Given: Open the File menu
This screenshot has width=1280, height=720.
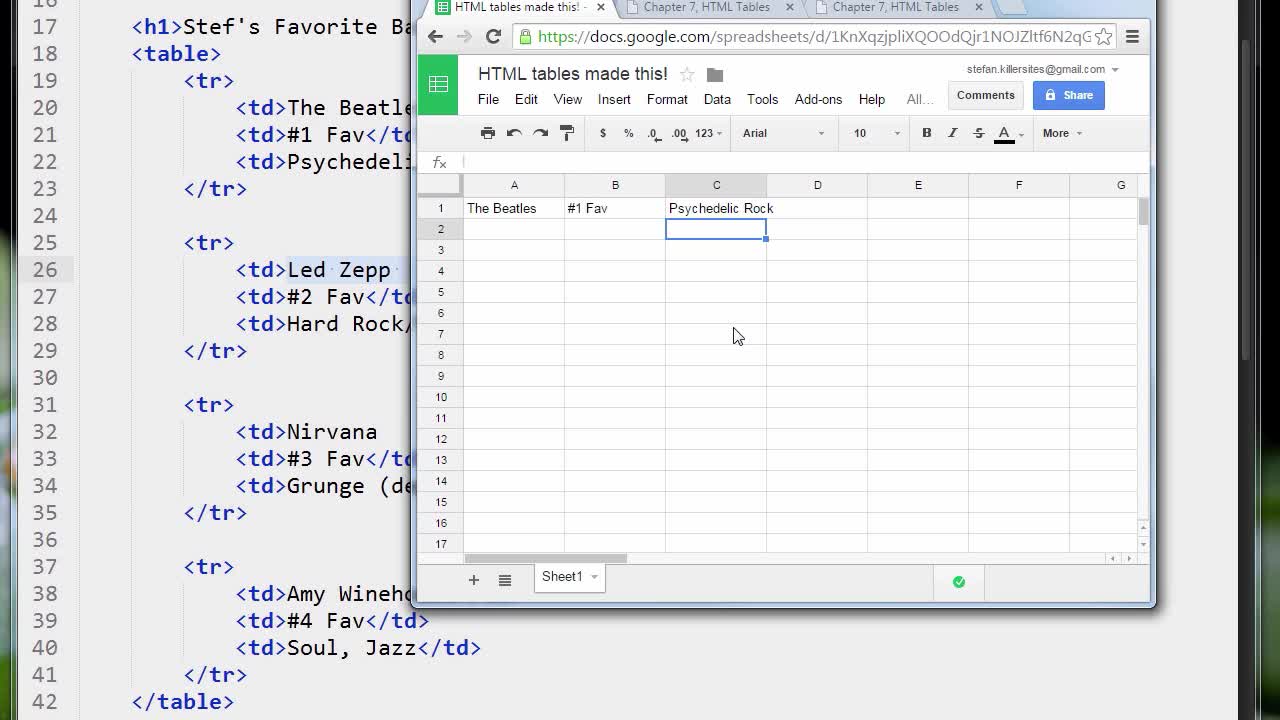Looking at the screenshot, I should (488, 99).
